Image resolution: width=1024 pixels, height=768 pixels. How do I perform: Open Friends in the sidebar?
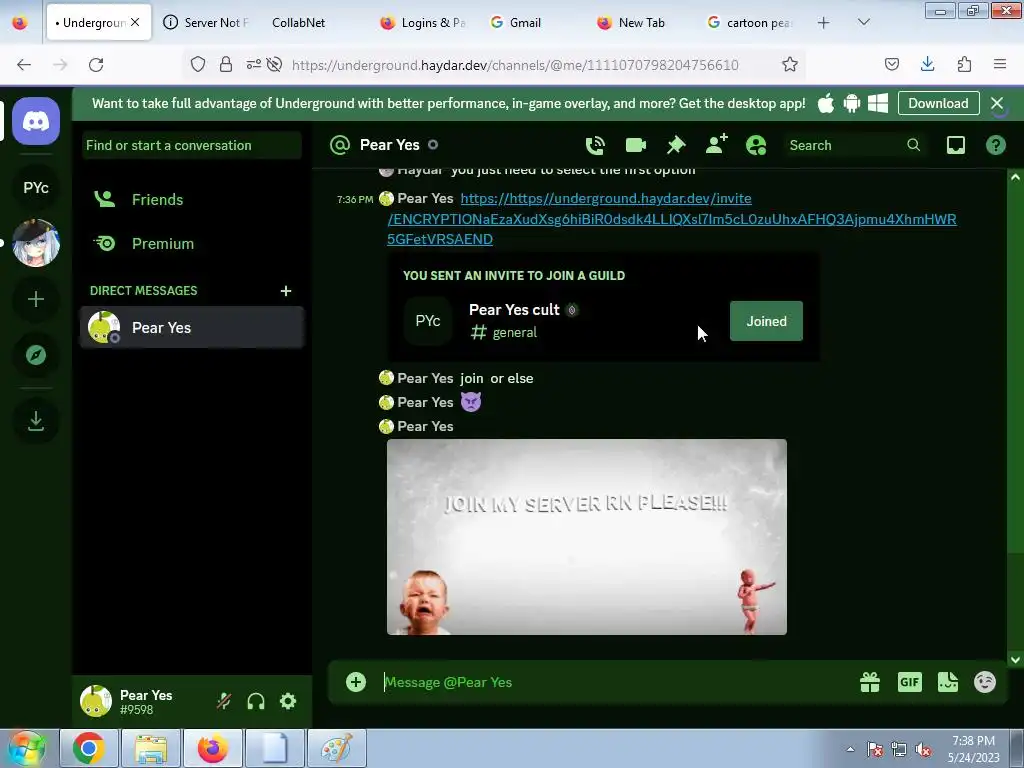coord(191,200)
